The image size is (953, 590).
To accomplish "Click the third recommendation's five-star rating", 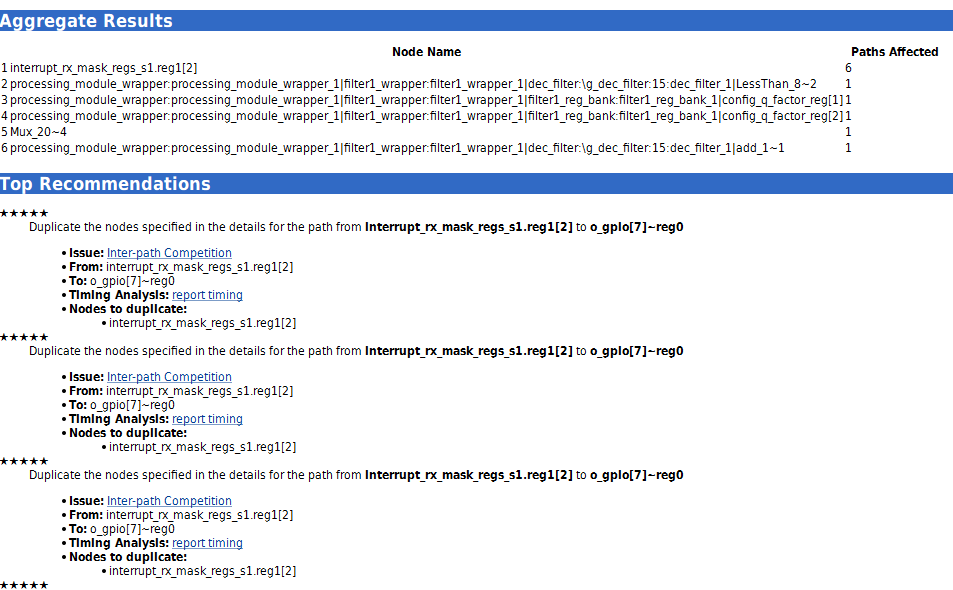I will (24, 461).
